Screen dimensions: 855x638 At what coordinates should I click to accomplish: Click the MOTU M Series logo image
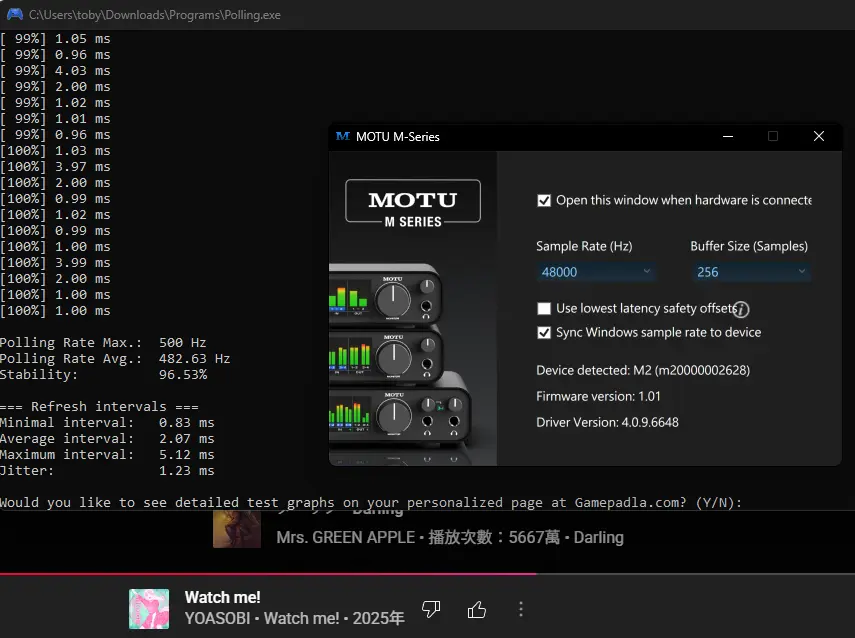coord(413,201)
